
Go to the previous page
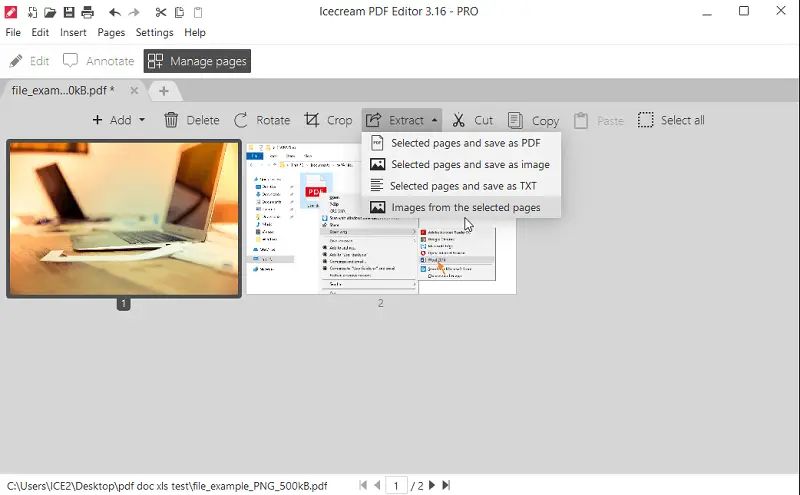coord(377,485)
